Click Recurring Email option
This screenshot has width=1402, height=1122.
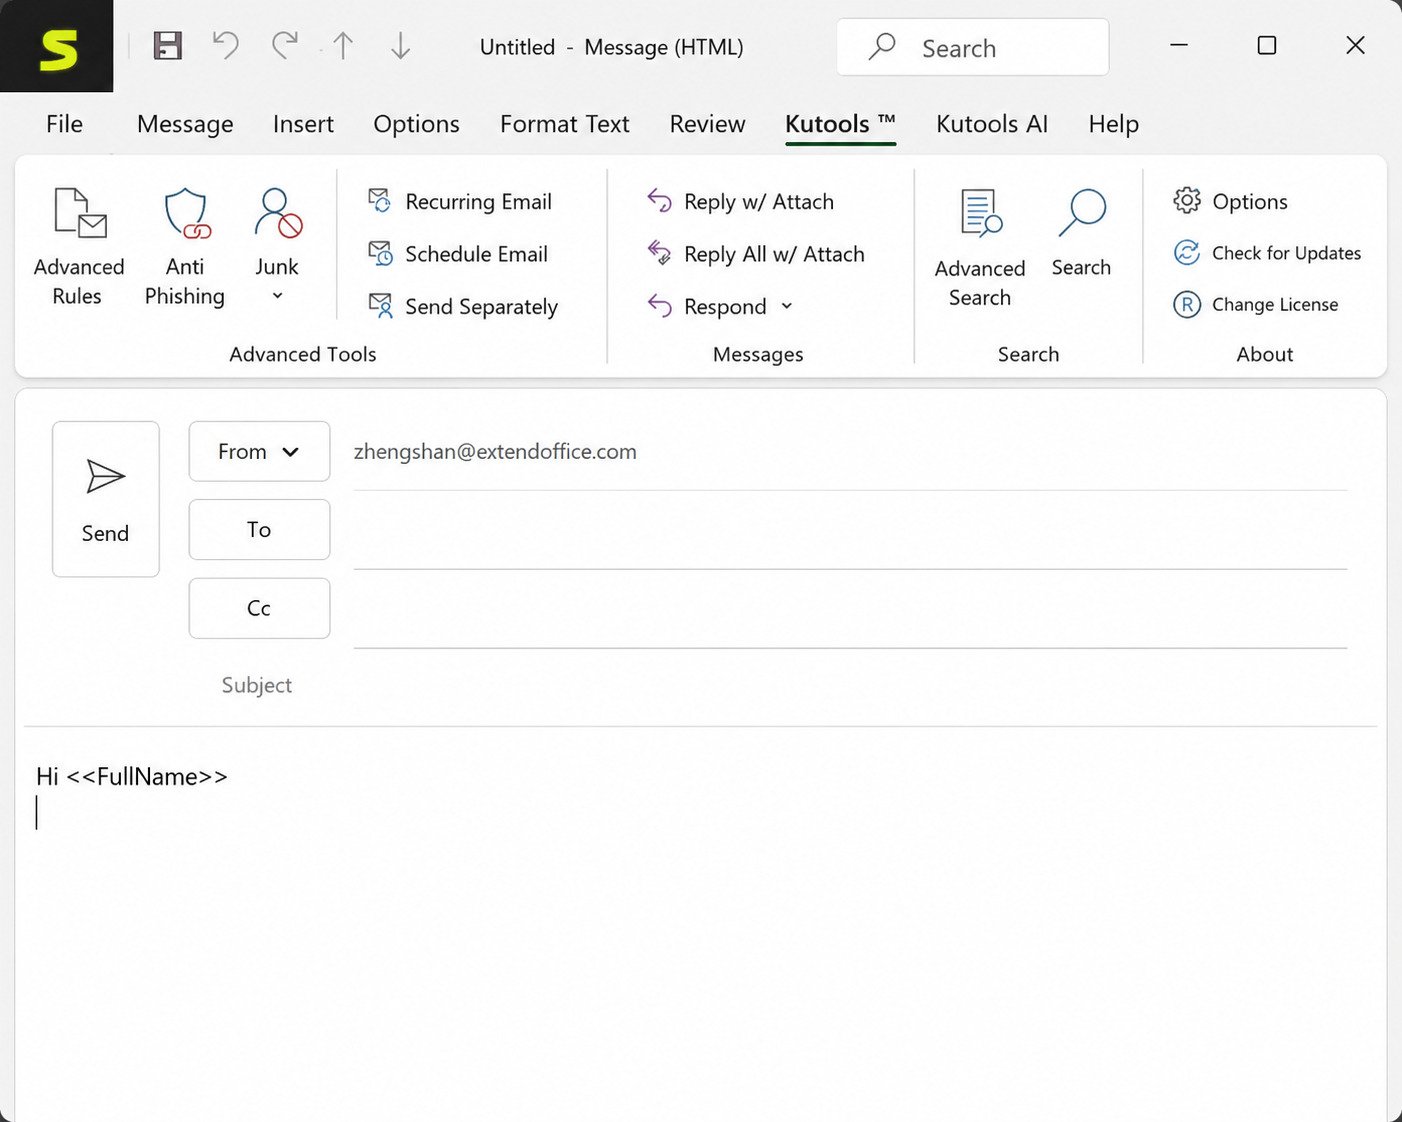pos(460,202)
